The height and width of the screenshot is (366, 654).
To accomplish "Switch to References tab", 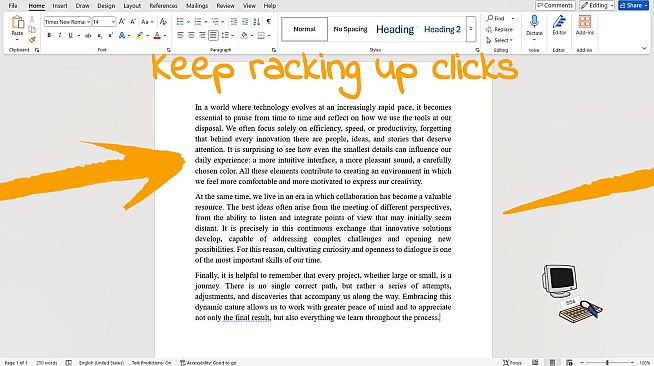I will (x=163, y=6).
